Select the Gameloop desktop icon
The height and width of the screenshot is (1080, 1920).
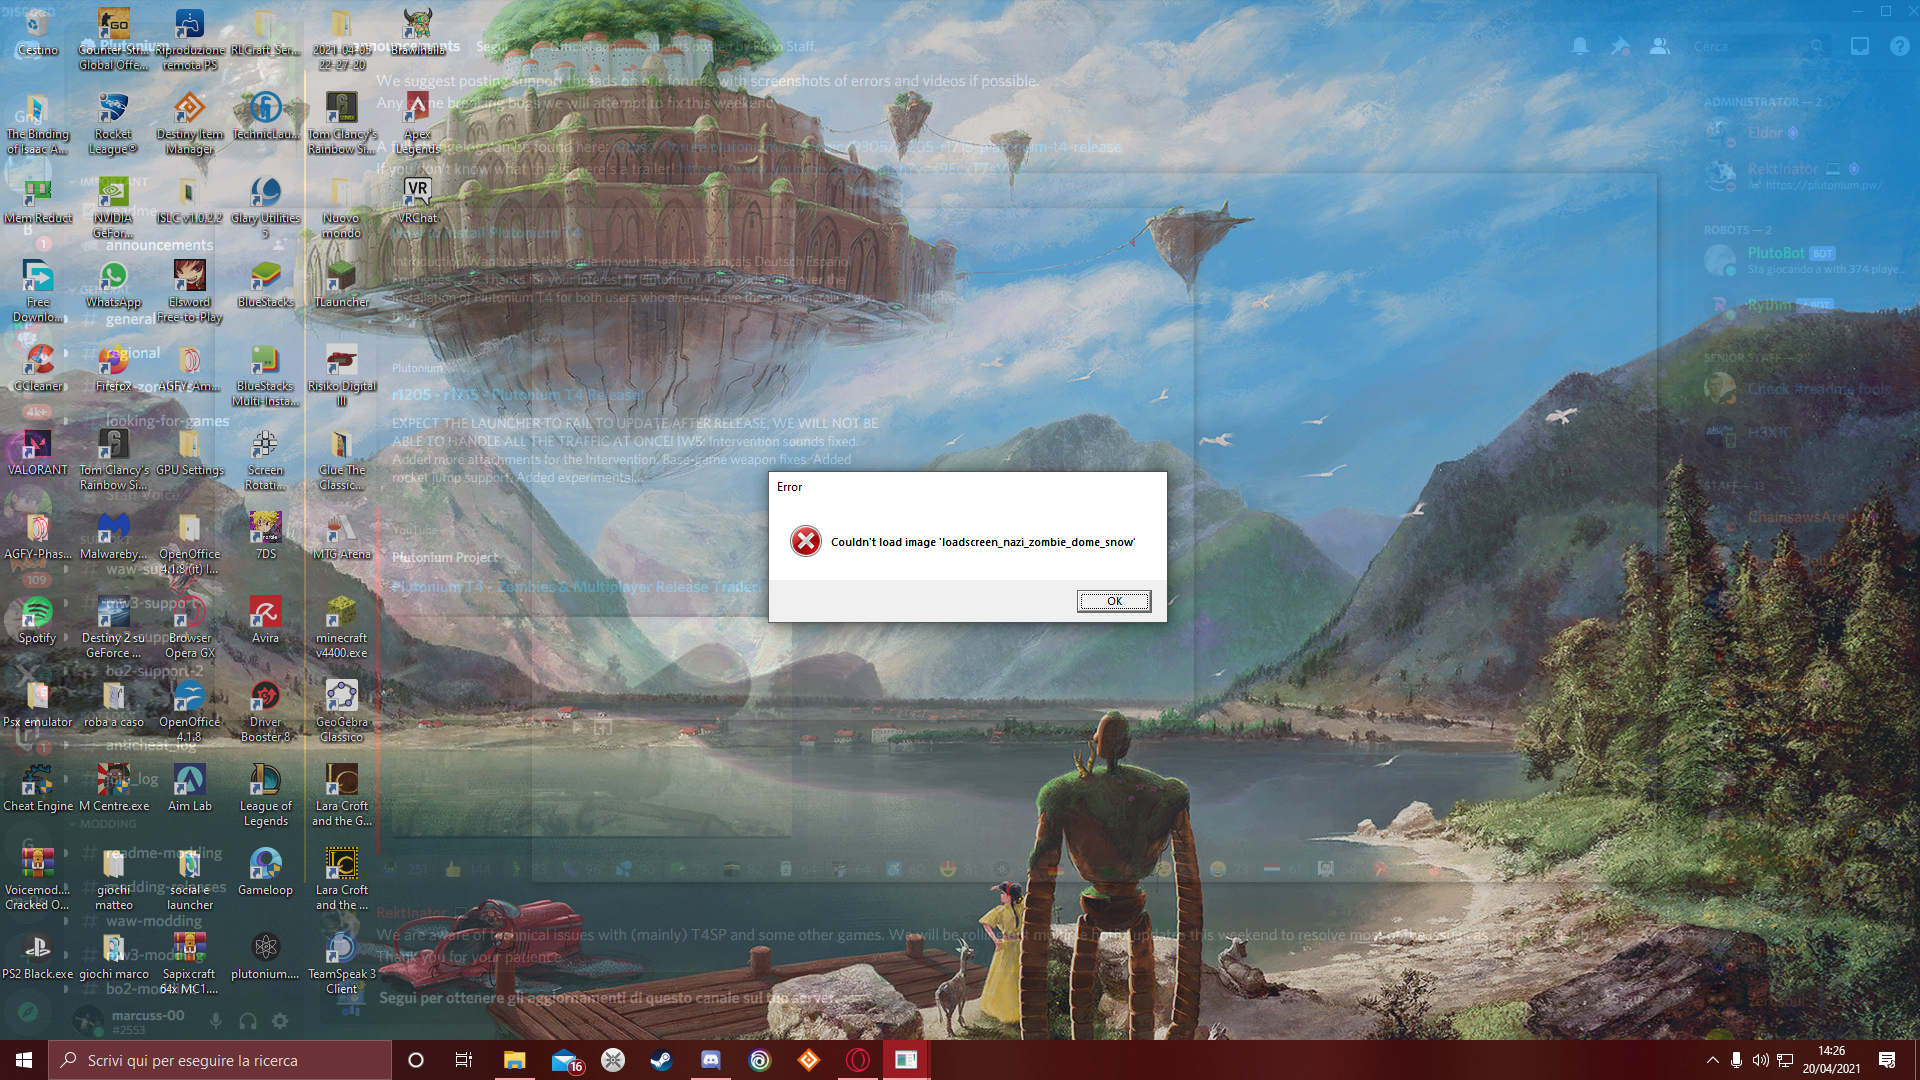[x=265, y=872]
